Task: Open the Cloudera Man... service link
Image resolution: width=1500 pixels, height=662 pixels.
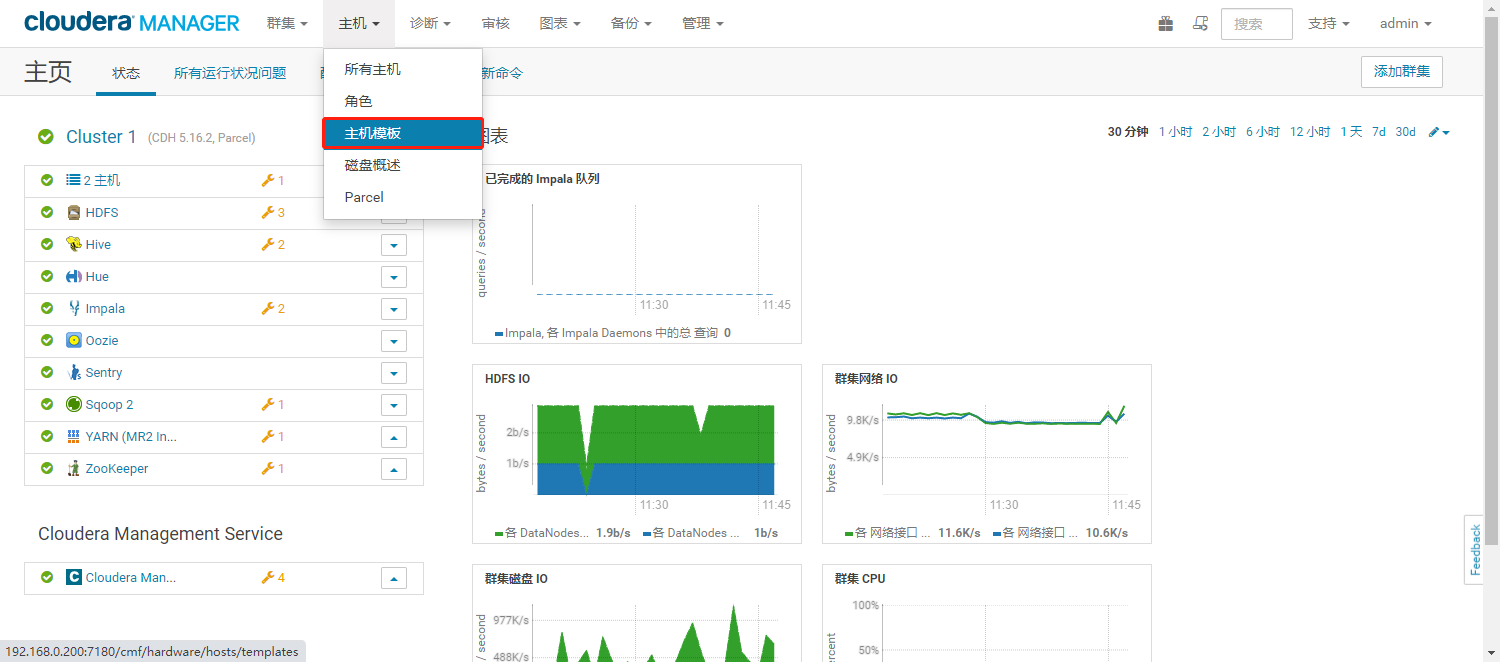Action: [131, 577]
